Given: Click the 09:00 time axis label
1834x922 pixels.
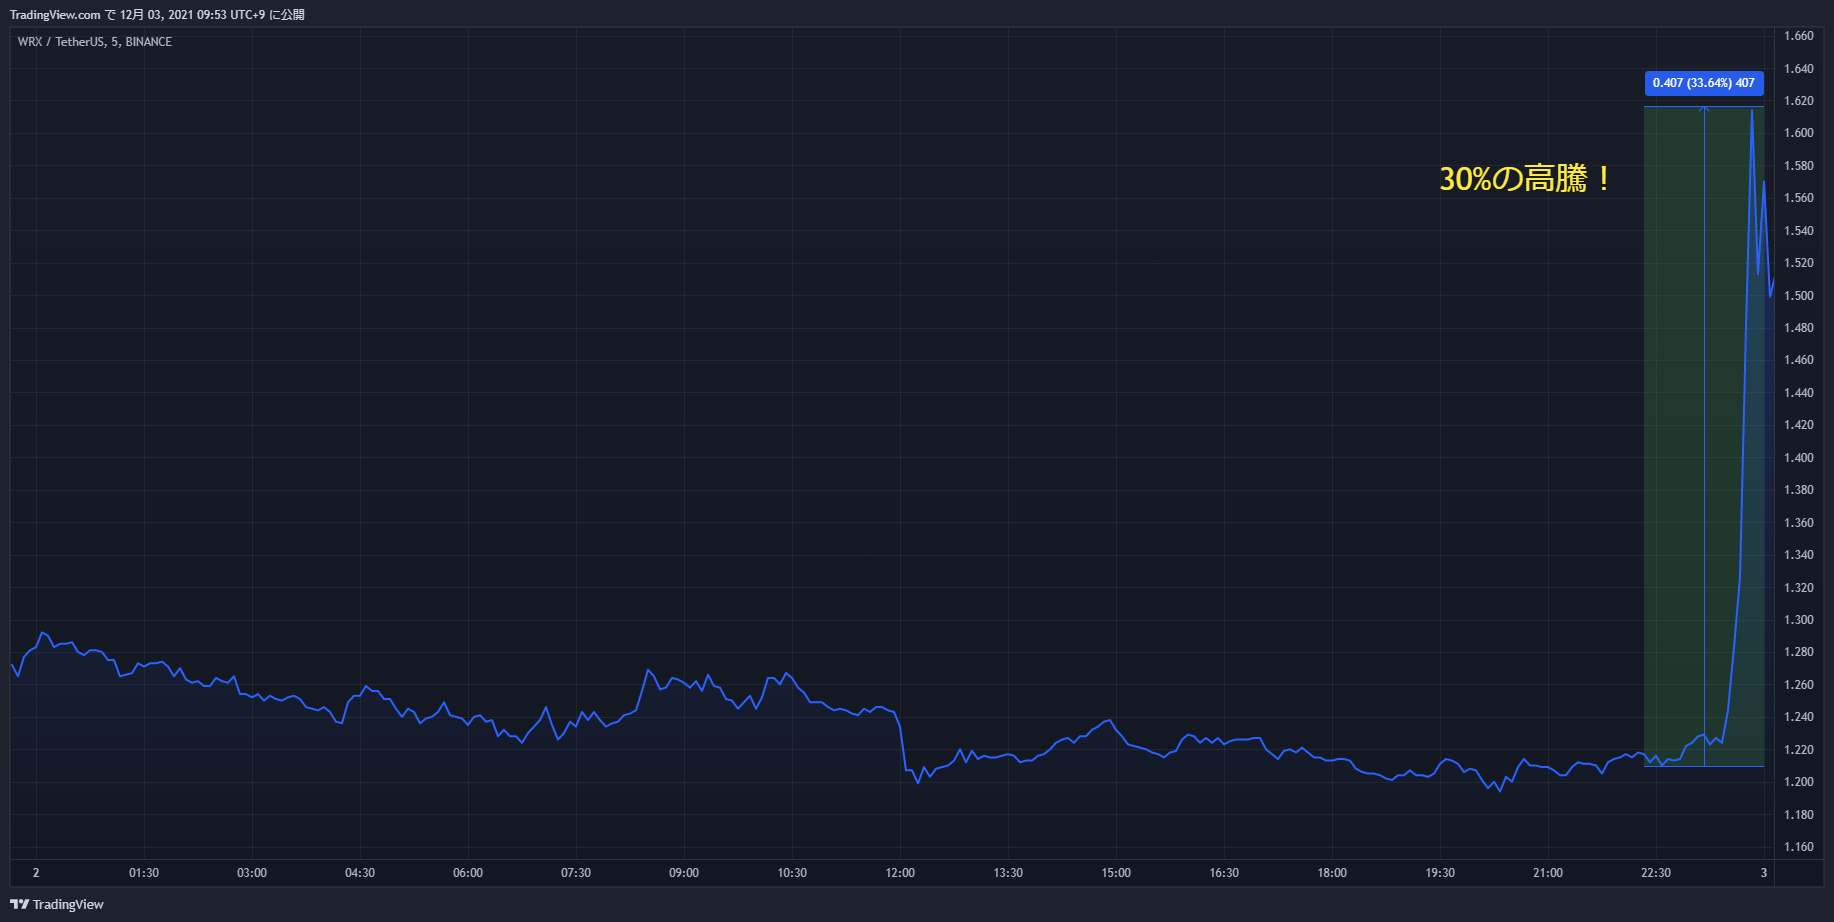Looking at the screenshot, I should click(684, 873).
